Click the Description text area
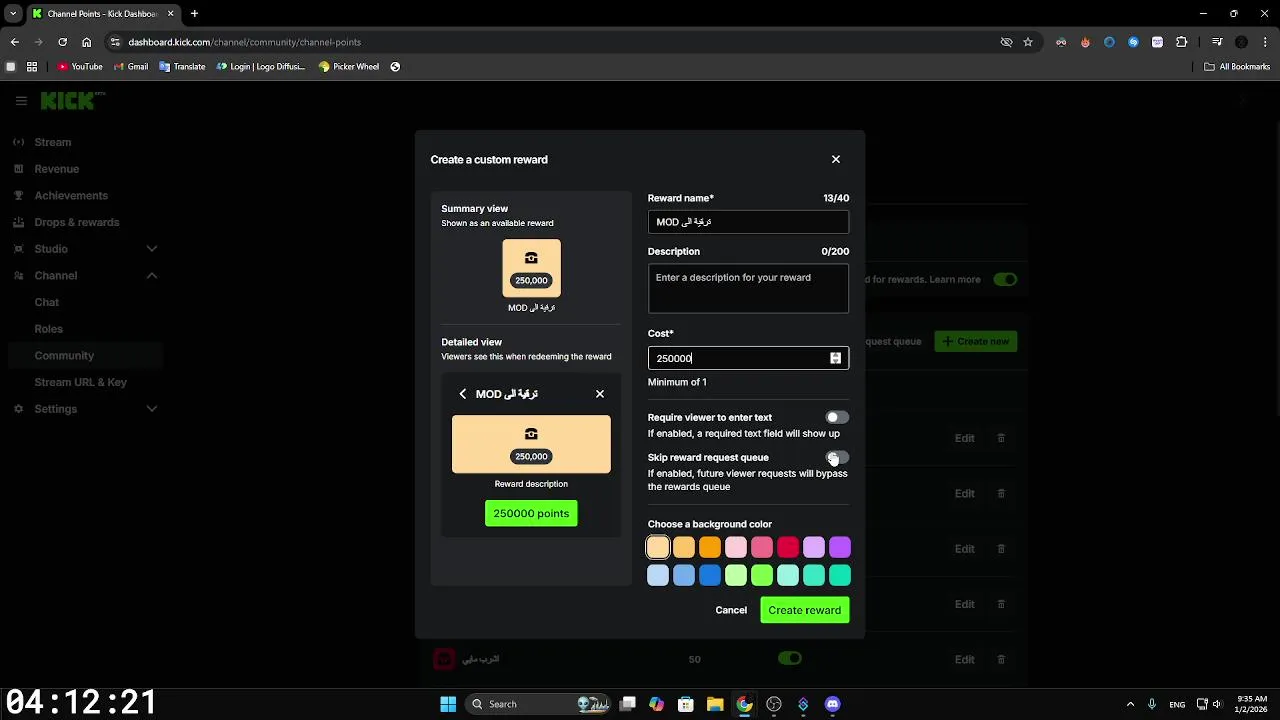 pos(748,289)
